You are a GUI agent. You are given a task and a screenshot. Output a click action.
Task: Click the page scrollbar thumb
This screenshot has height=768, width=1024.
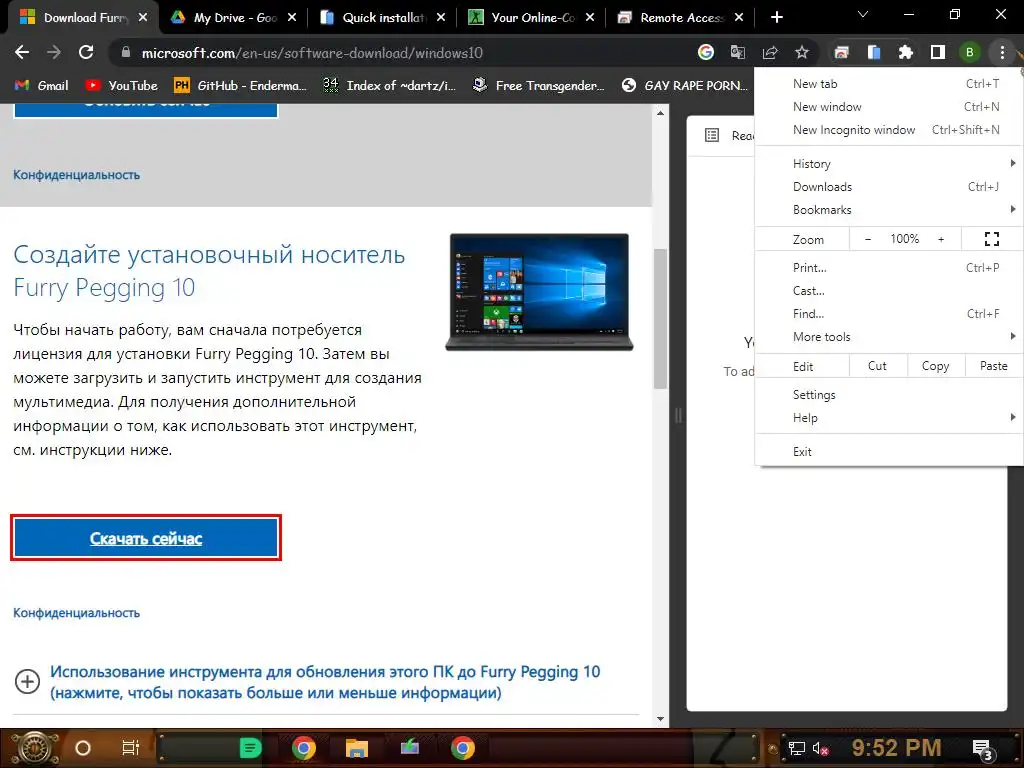coord(660,319)
